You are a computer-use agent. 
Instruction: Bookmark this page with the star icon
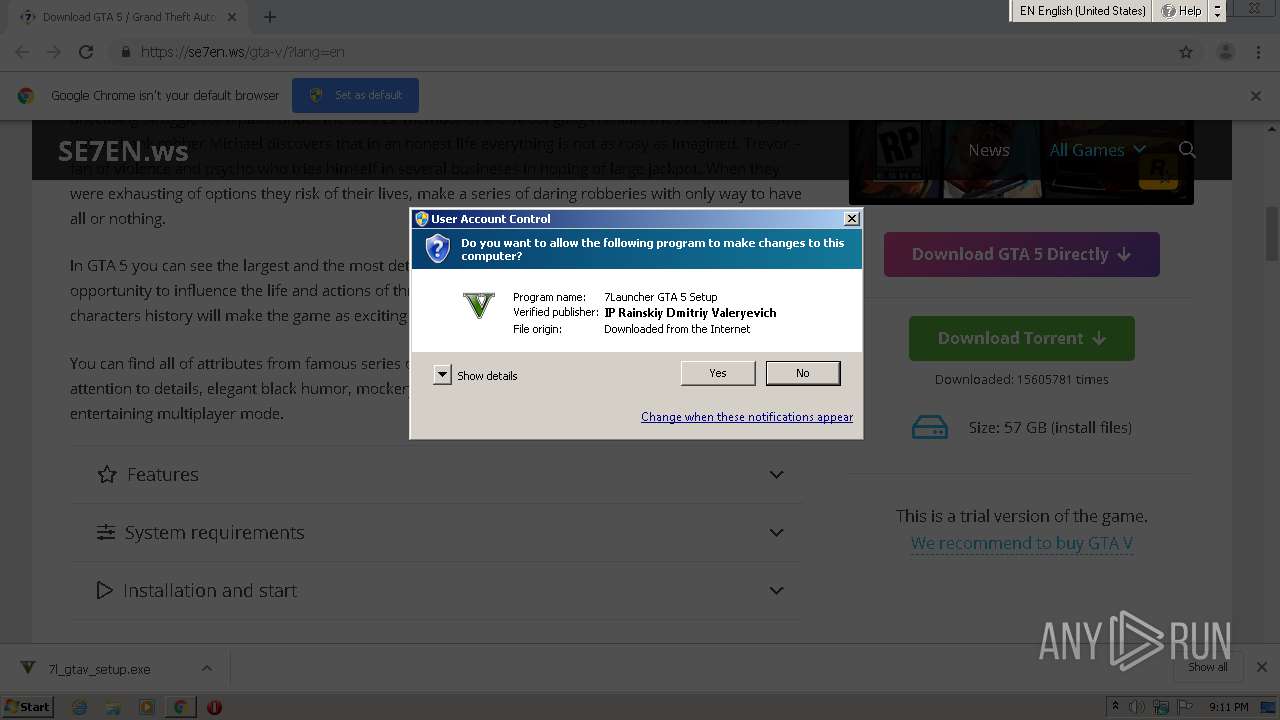point(1186,52)
